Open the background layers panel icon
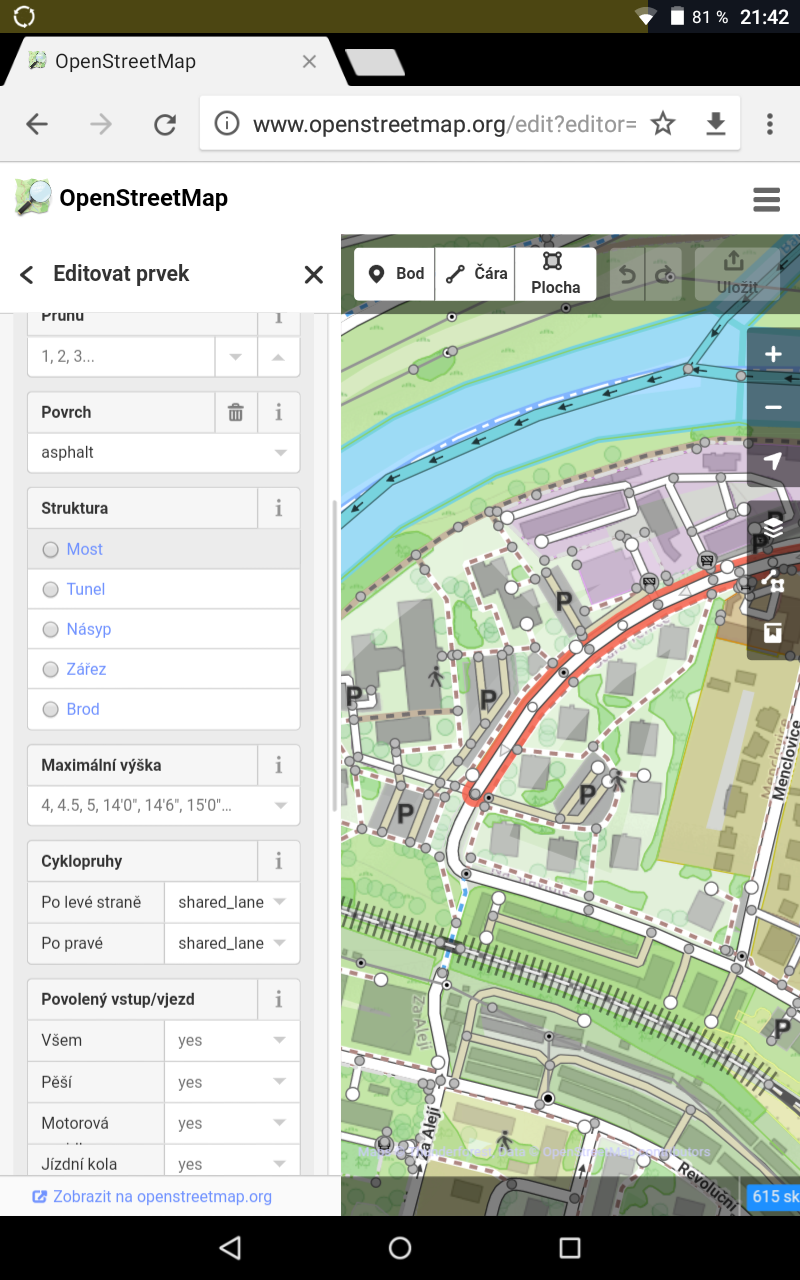Screen dimensions: 800x1280 pos(773,526)
